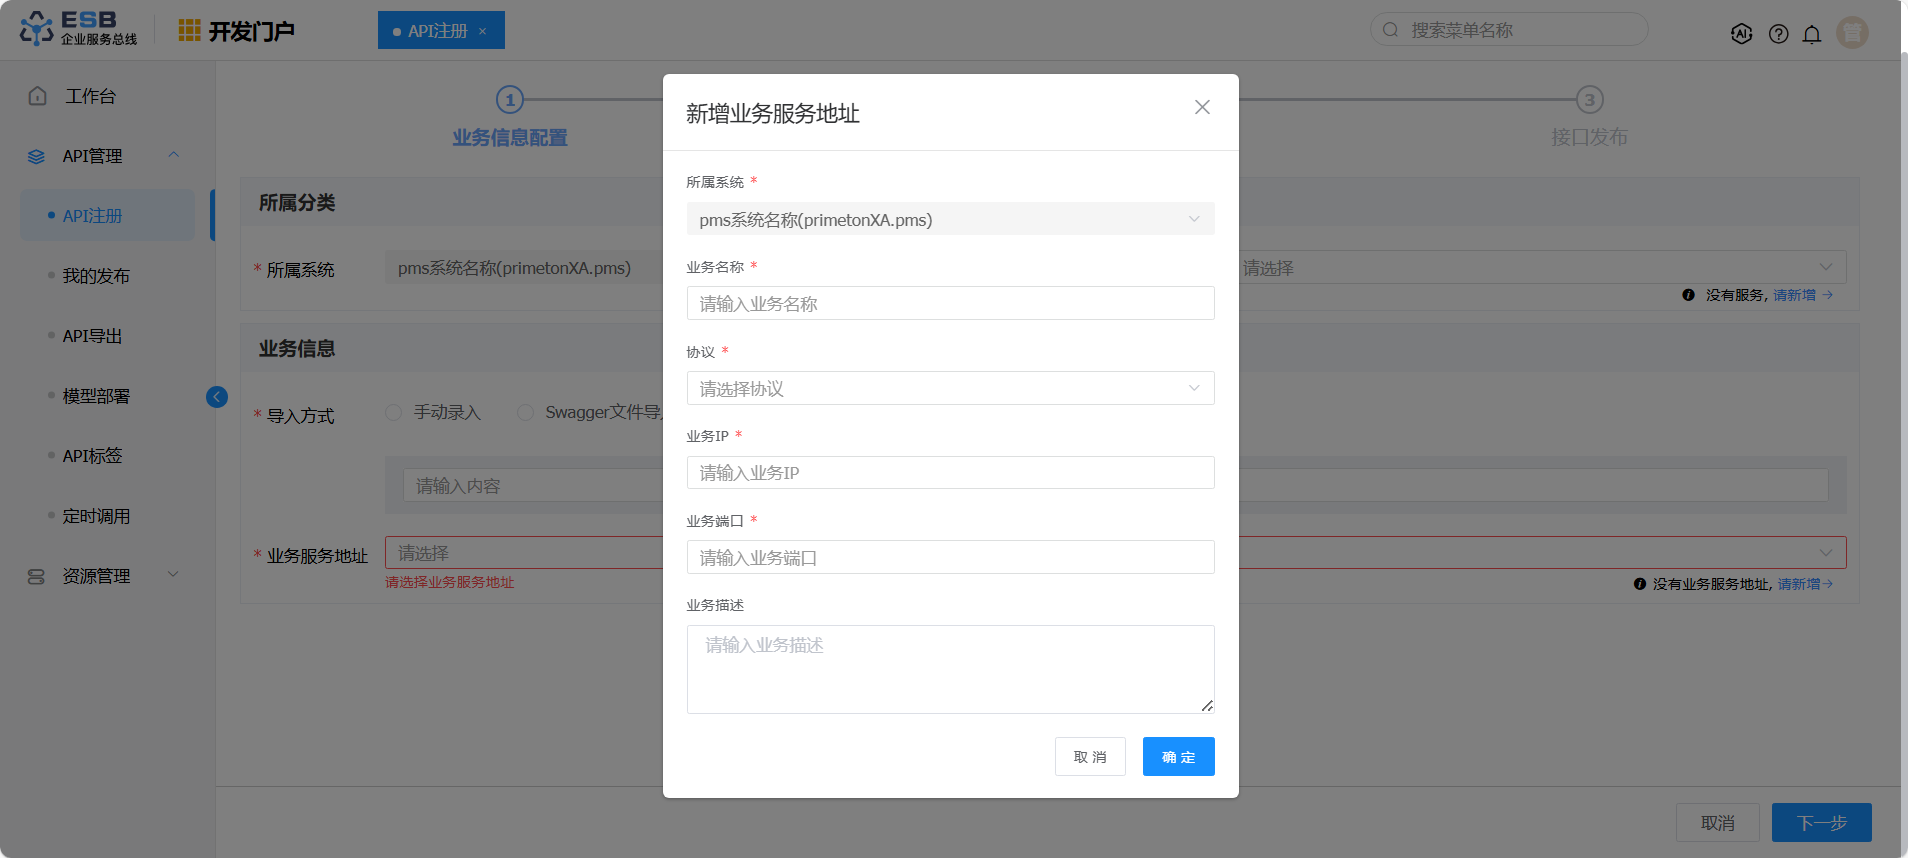Viewport: 1908px width, 858px height.
Task: Click the 业务名称 input field
Action: (950, 303)
